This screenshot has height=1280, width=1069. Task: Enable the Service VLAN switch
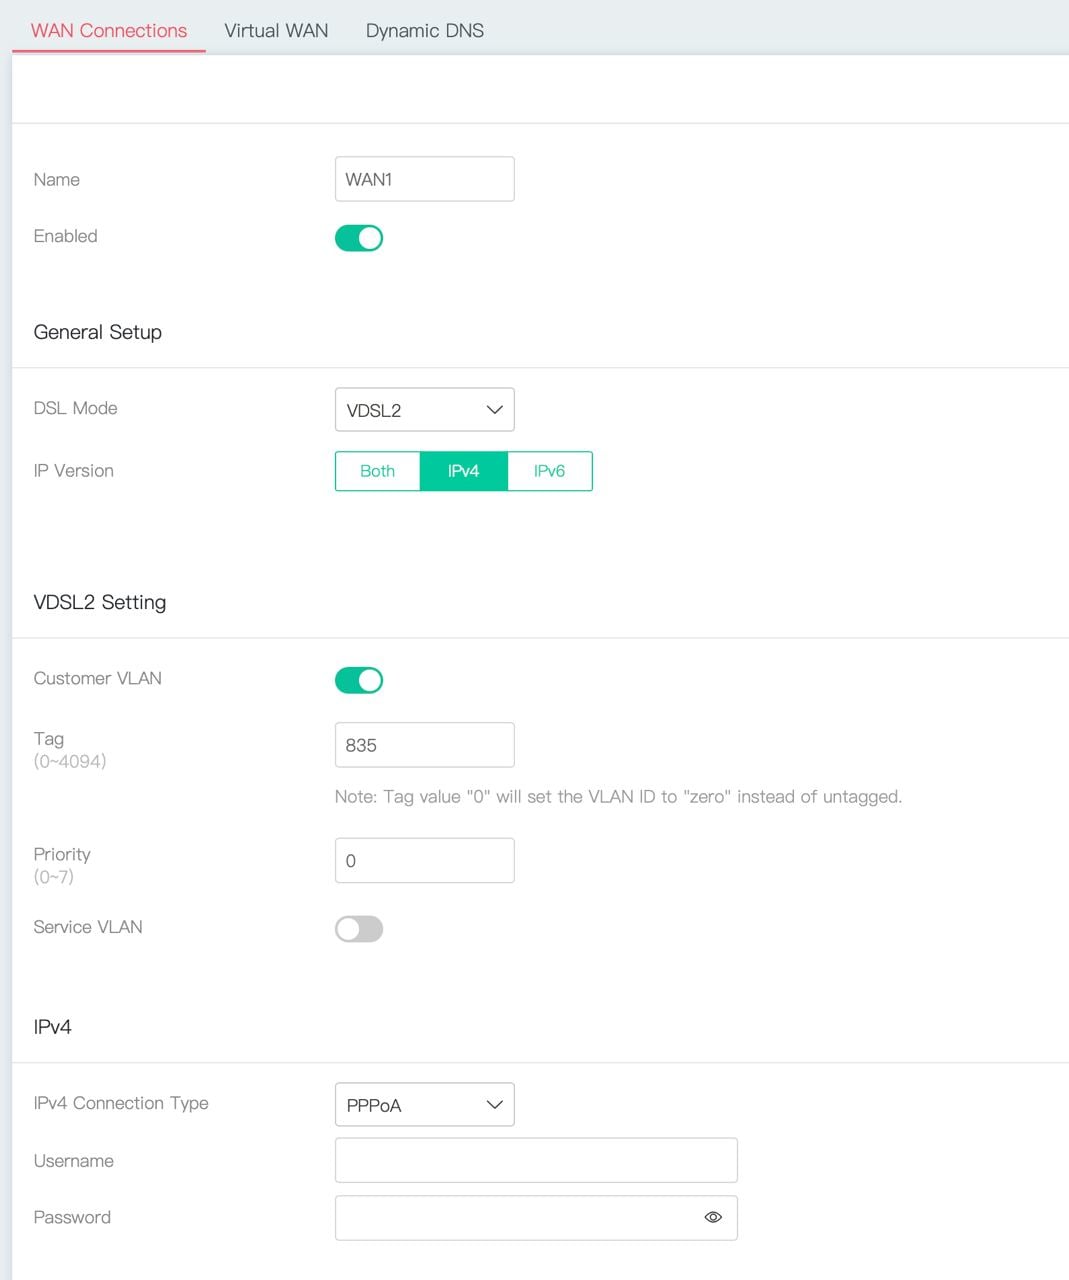pos(359,929)
